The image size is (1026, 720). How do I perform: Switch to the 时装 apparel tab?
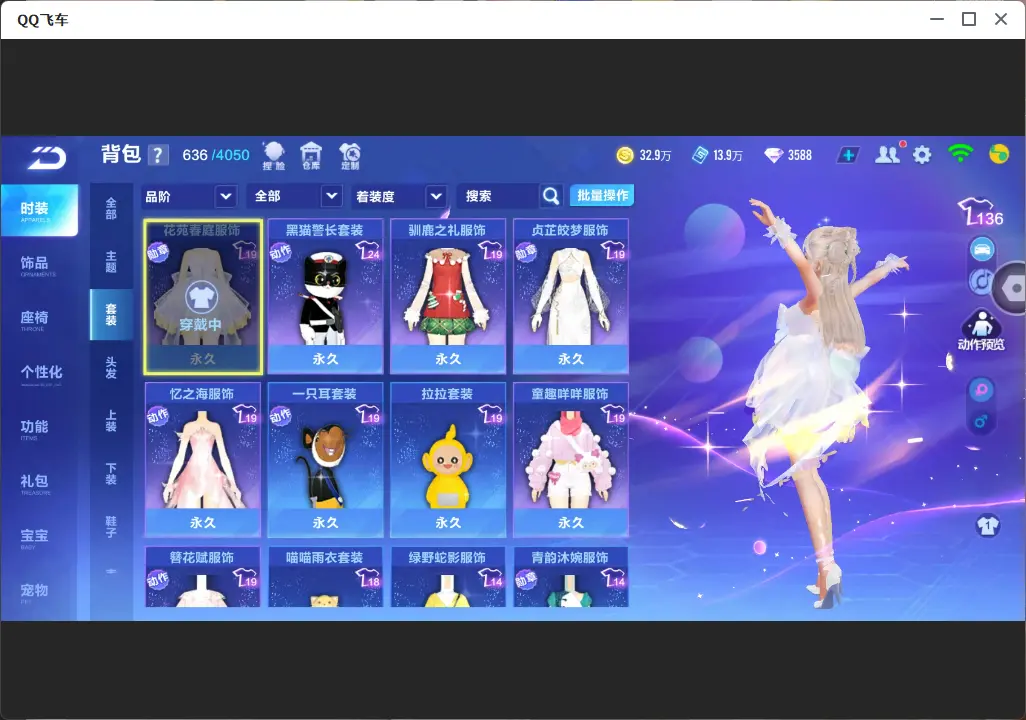coord(39,210)
